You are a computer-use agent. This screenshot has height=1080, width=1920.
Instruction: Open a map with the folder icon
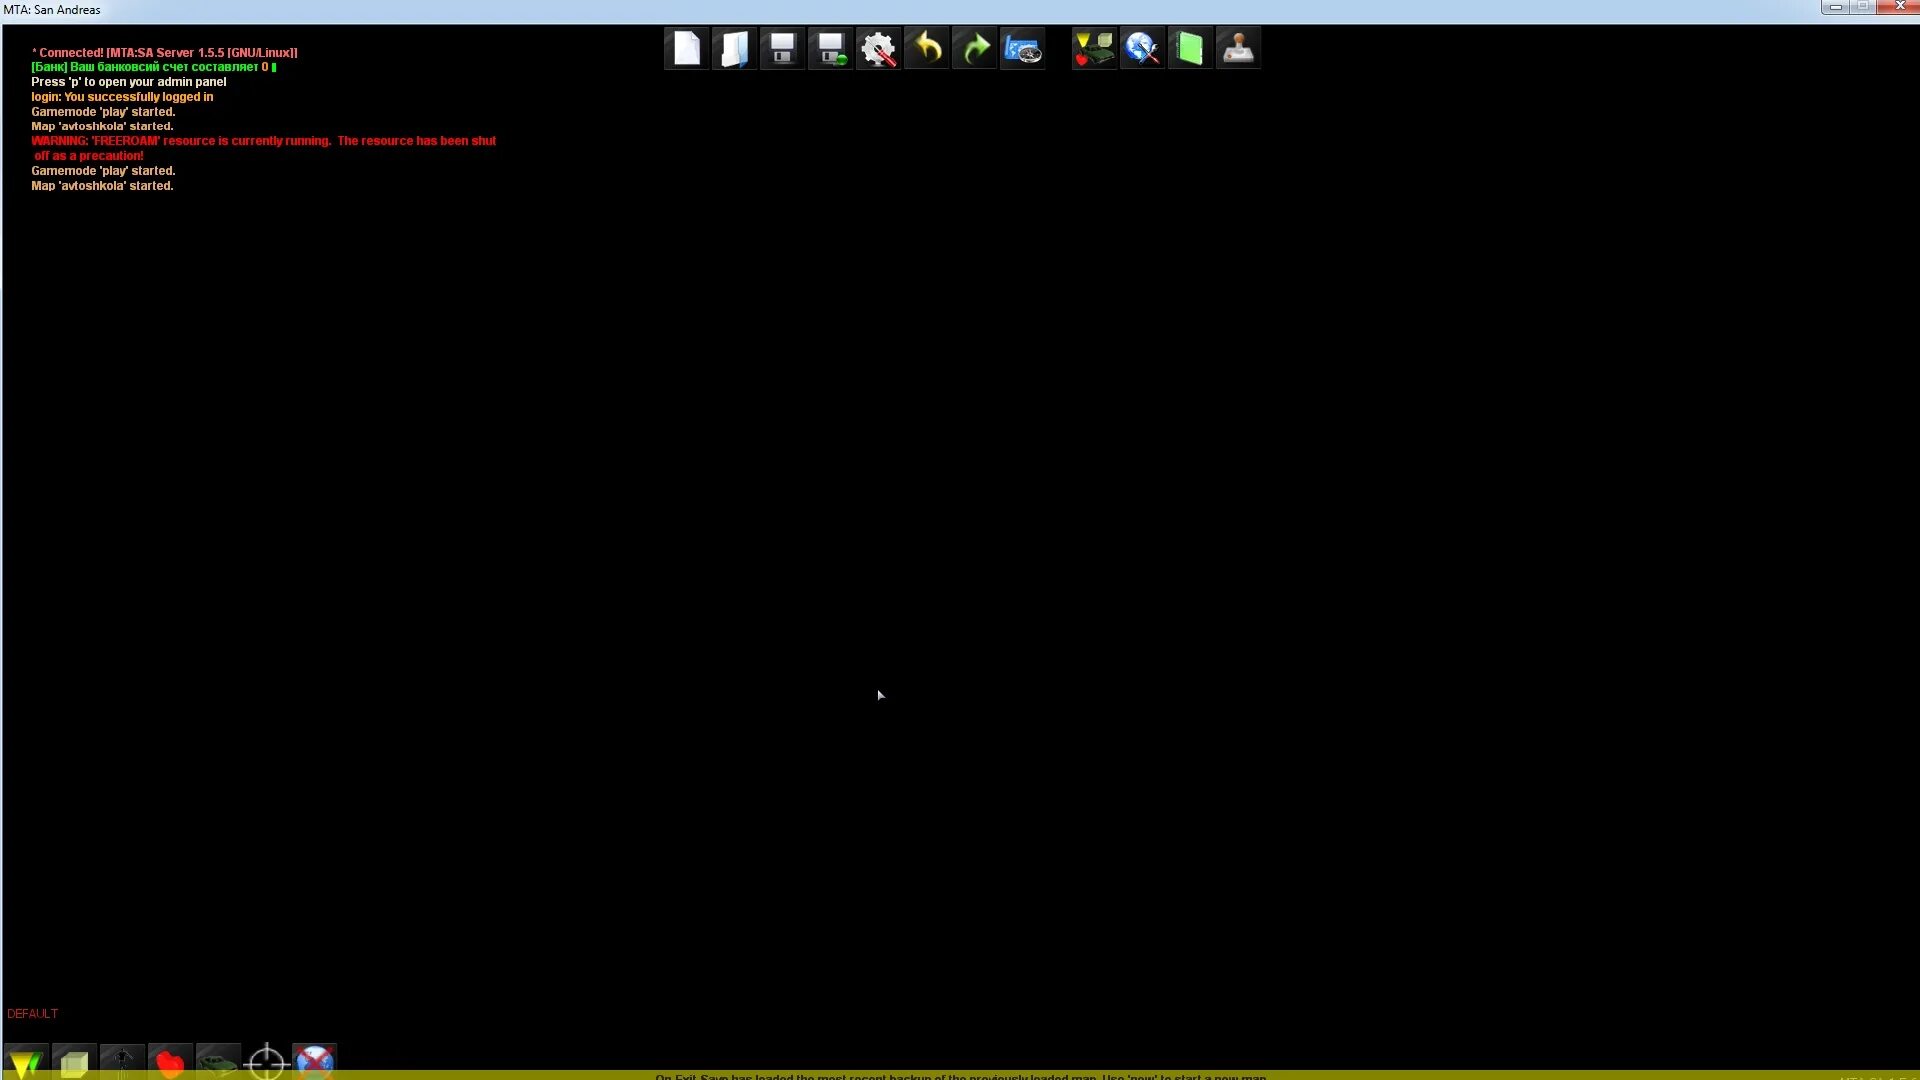click(735, 48)
